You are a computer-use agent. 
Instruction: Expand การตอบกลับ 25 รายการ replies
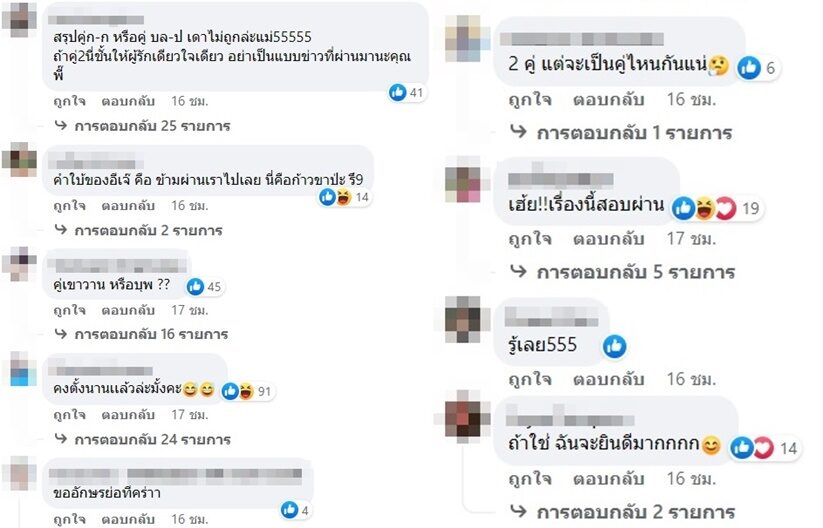click(x=143, y=126)
